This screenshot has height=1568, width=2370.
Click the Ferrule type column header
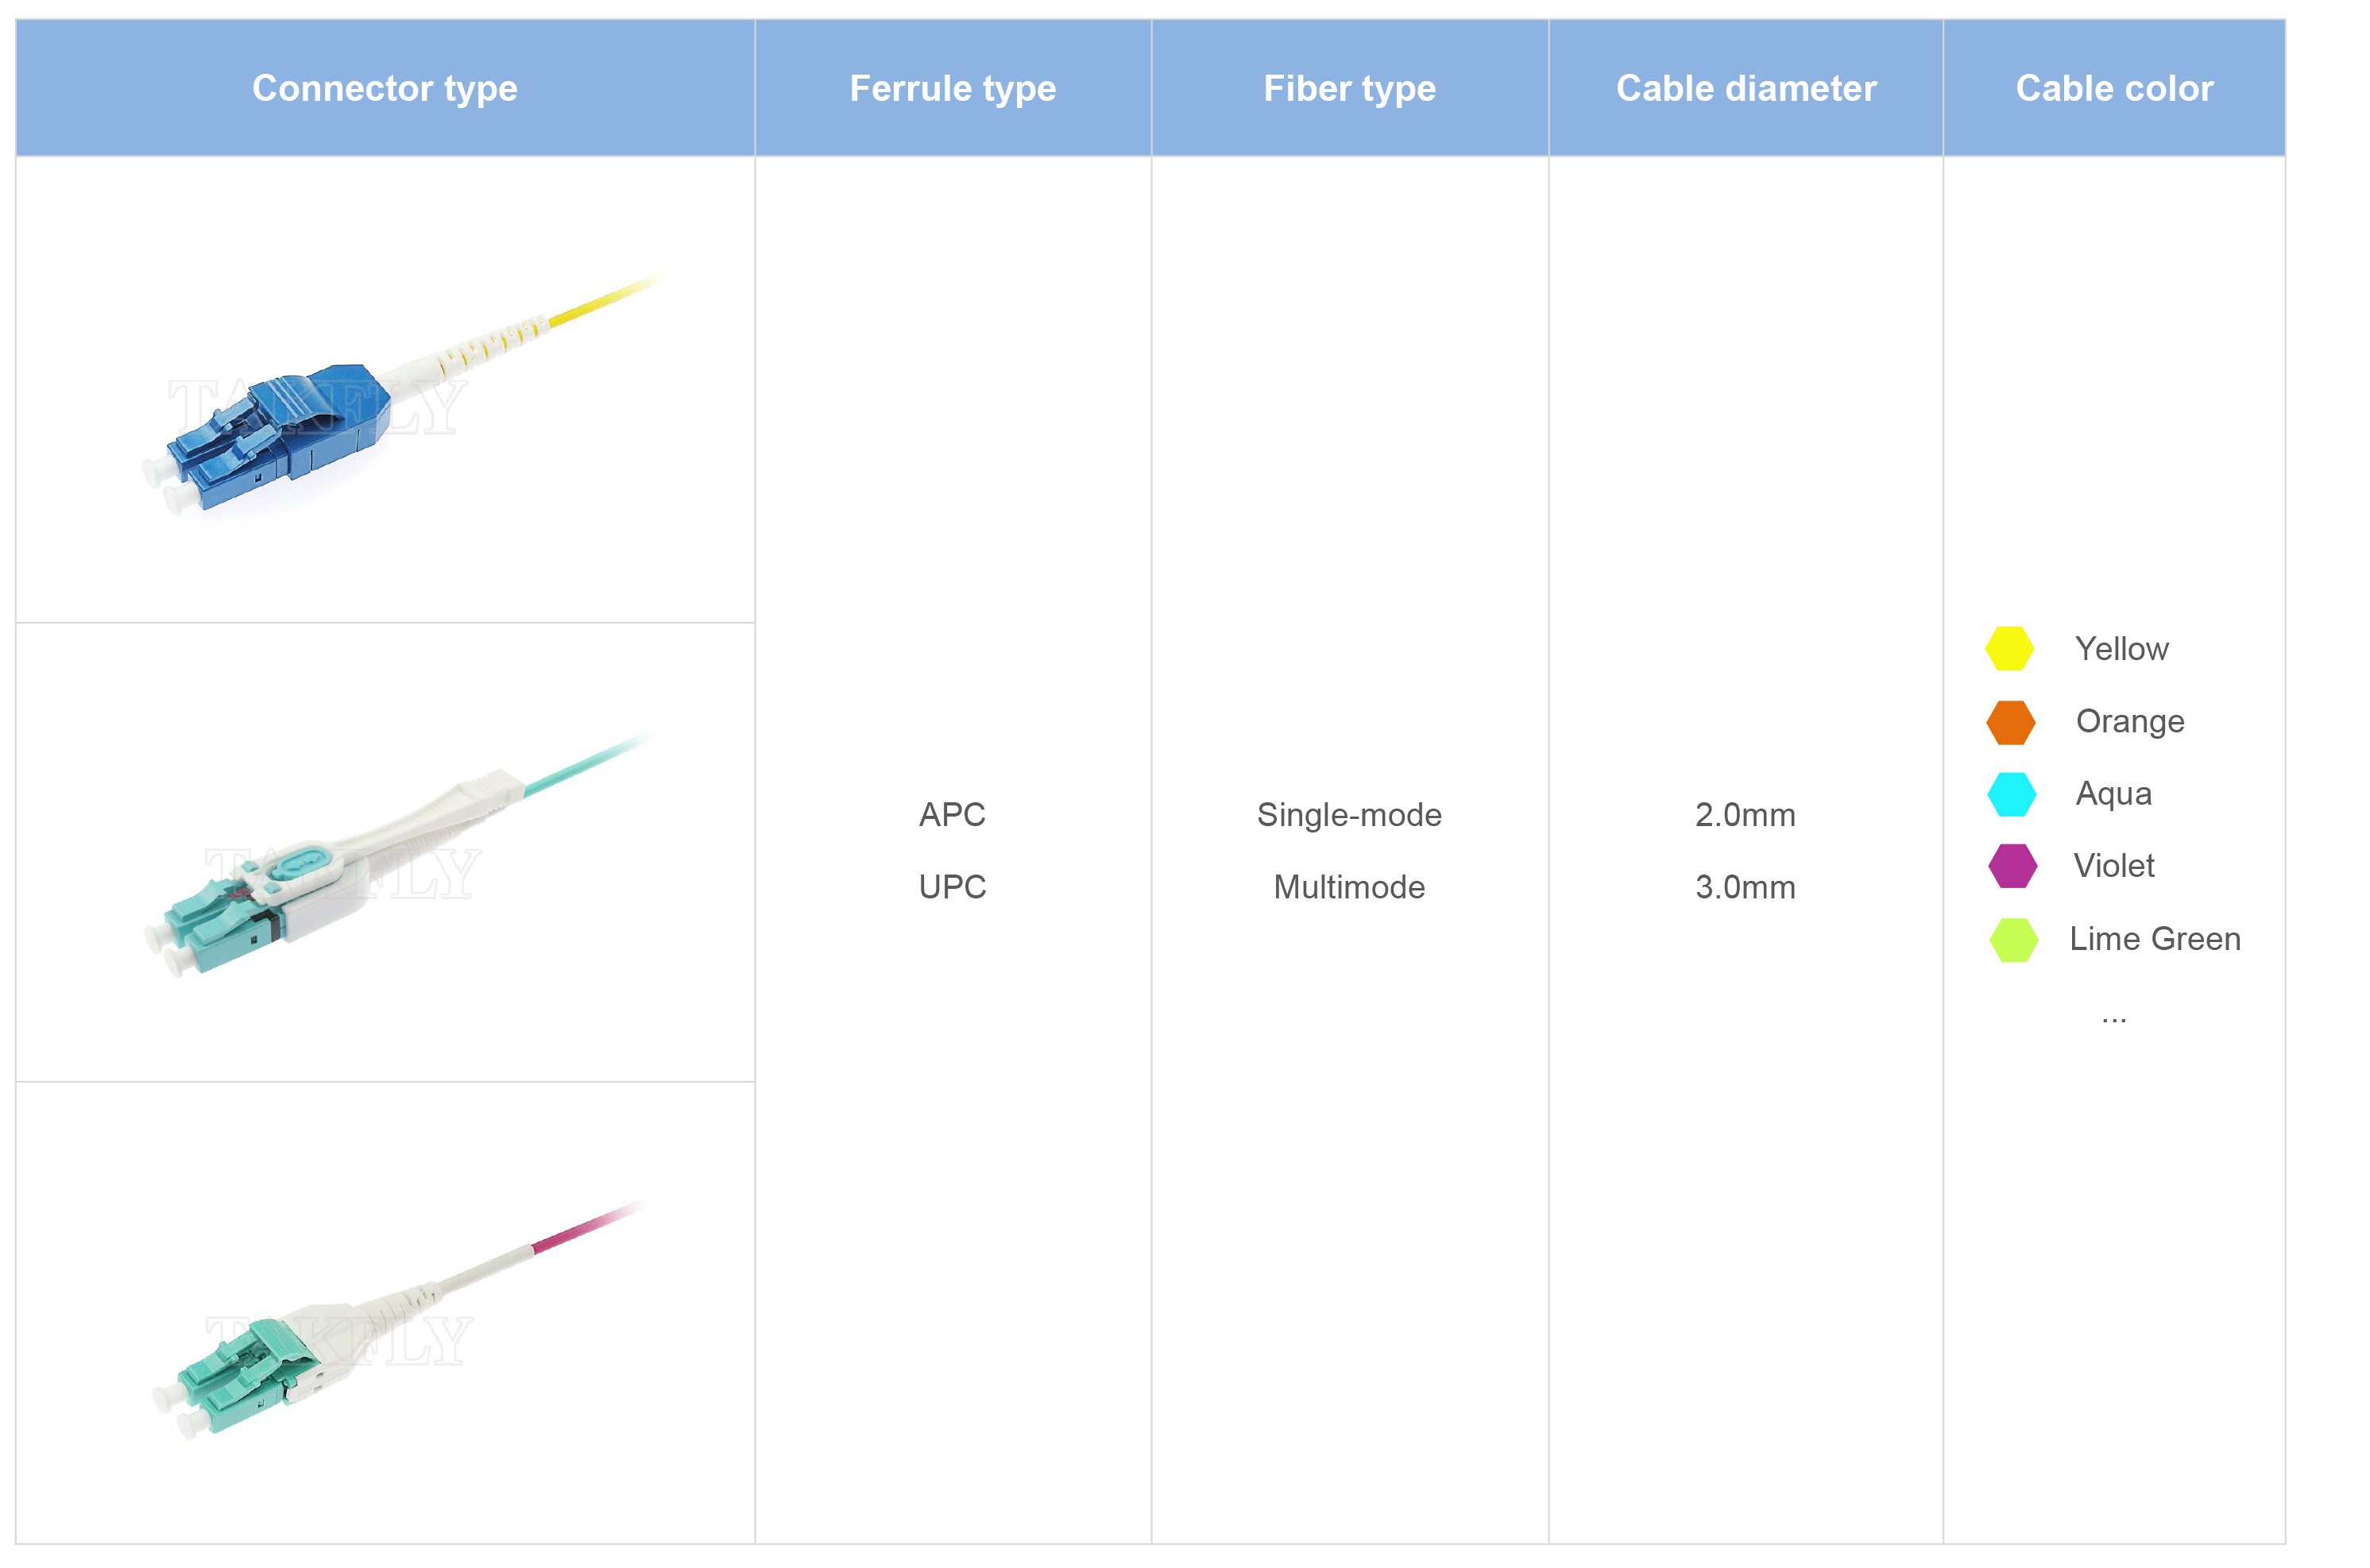[x=952, y=88]
